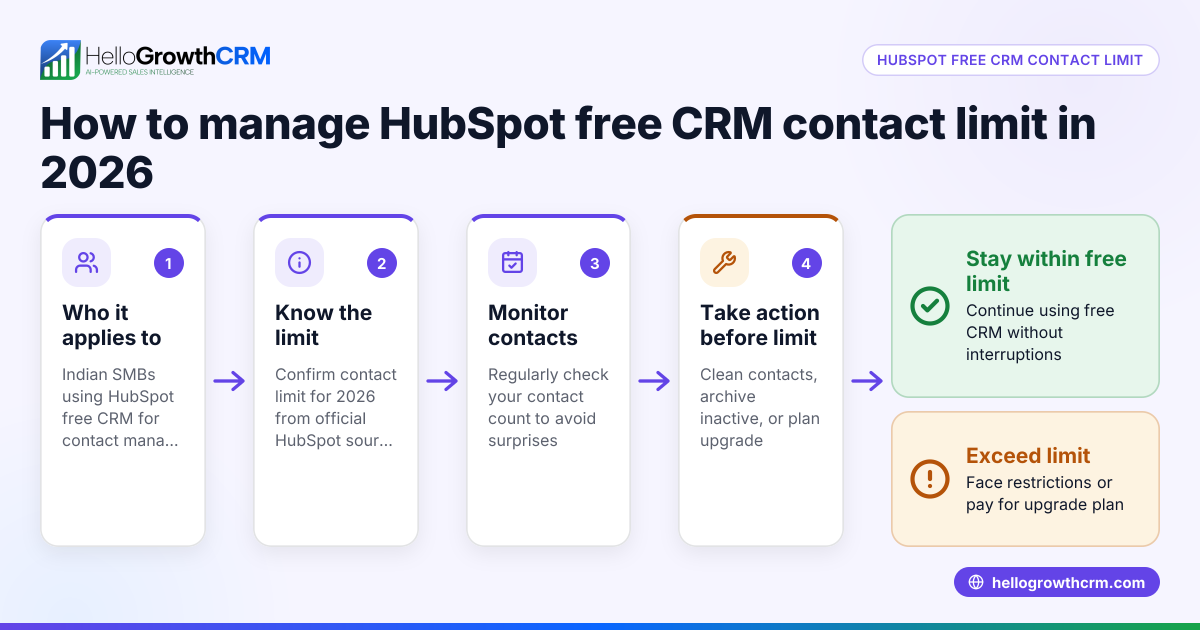Click the HUBSPOT FREE CRM CONTACT LIMIT tag
This screenshot has height=630, width=1200.
pyautogui.click(x=1010, y=60)
